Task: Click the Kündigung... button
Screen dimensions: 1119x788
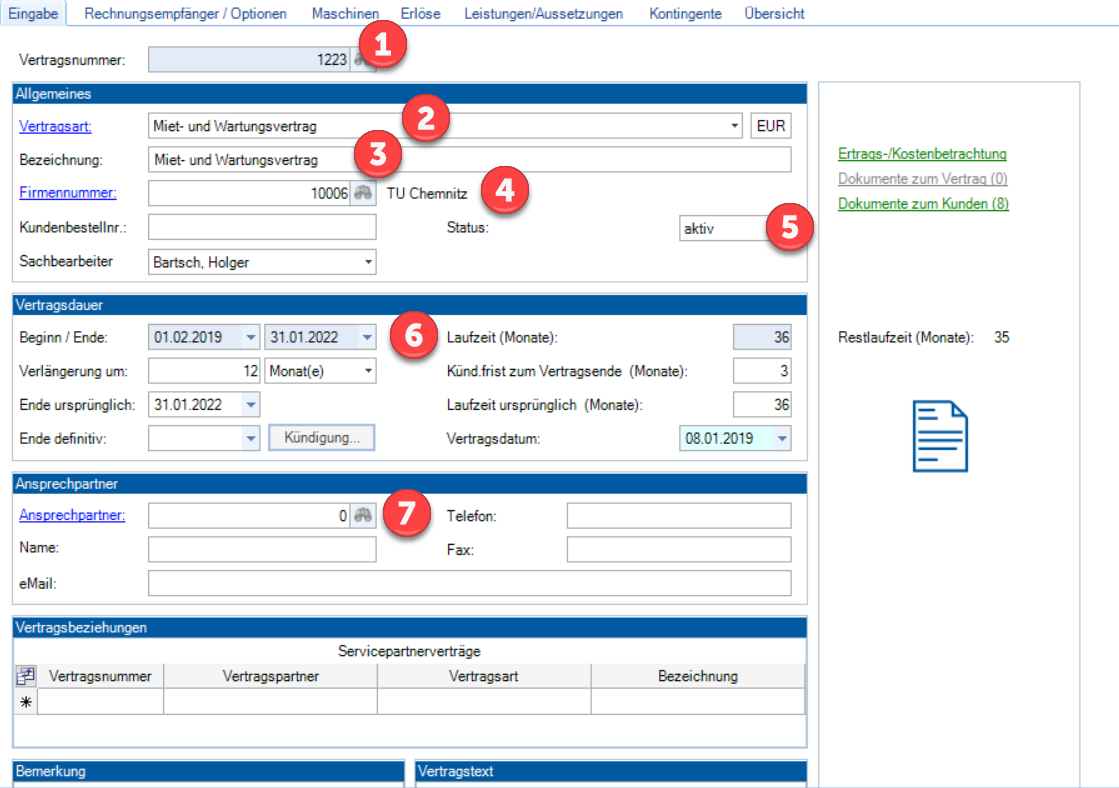Action: click(x=321, y=438)
